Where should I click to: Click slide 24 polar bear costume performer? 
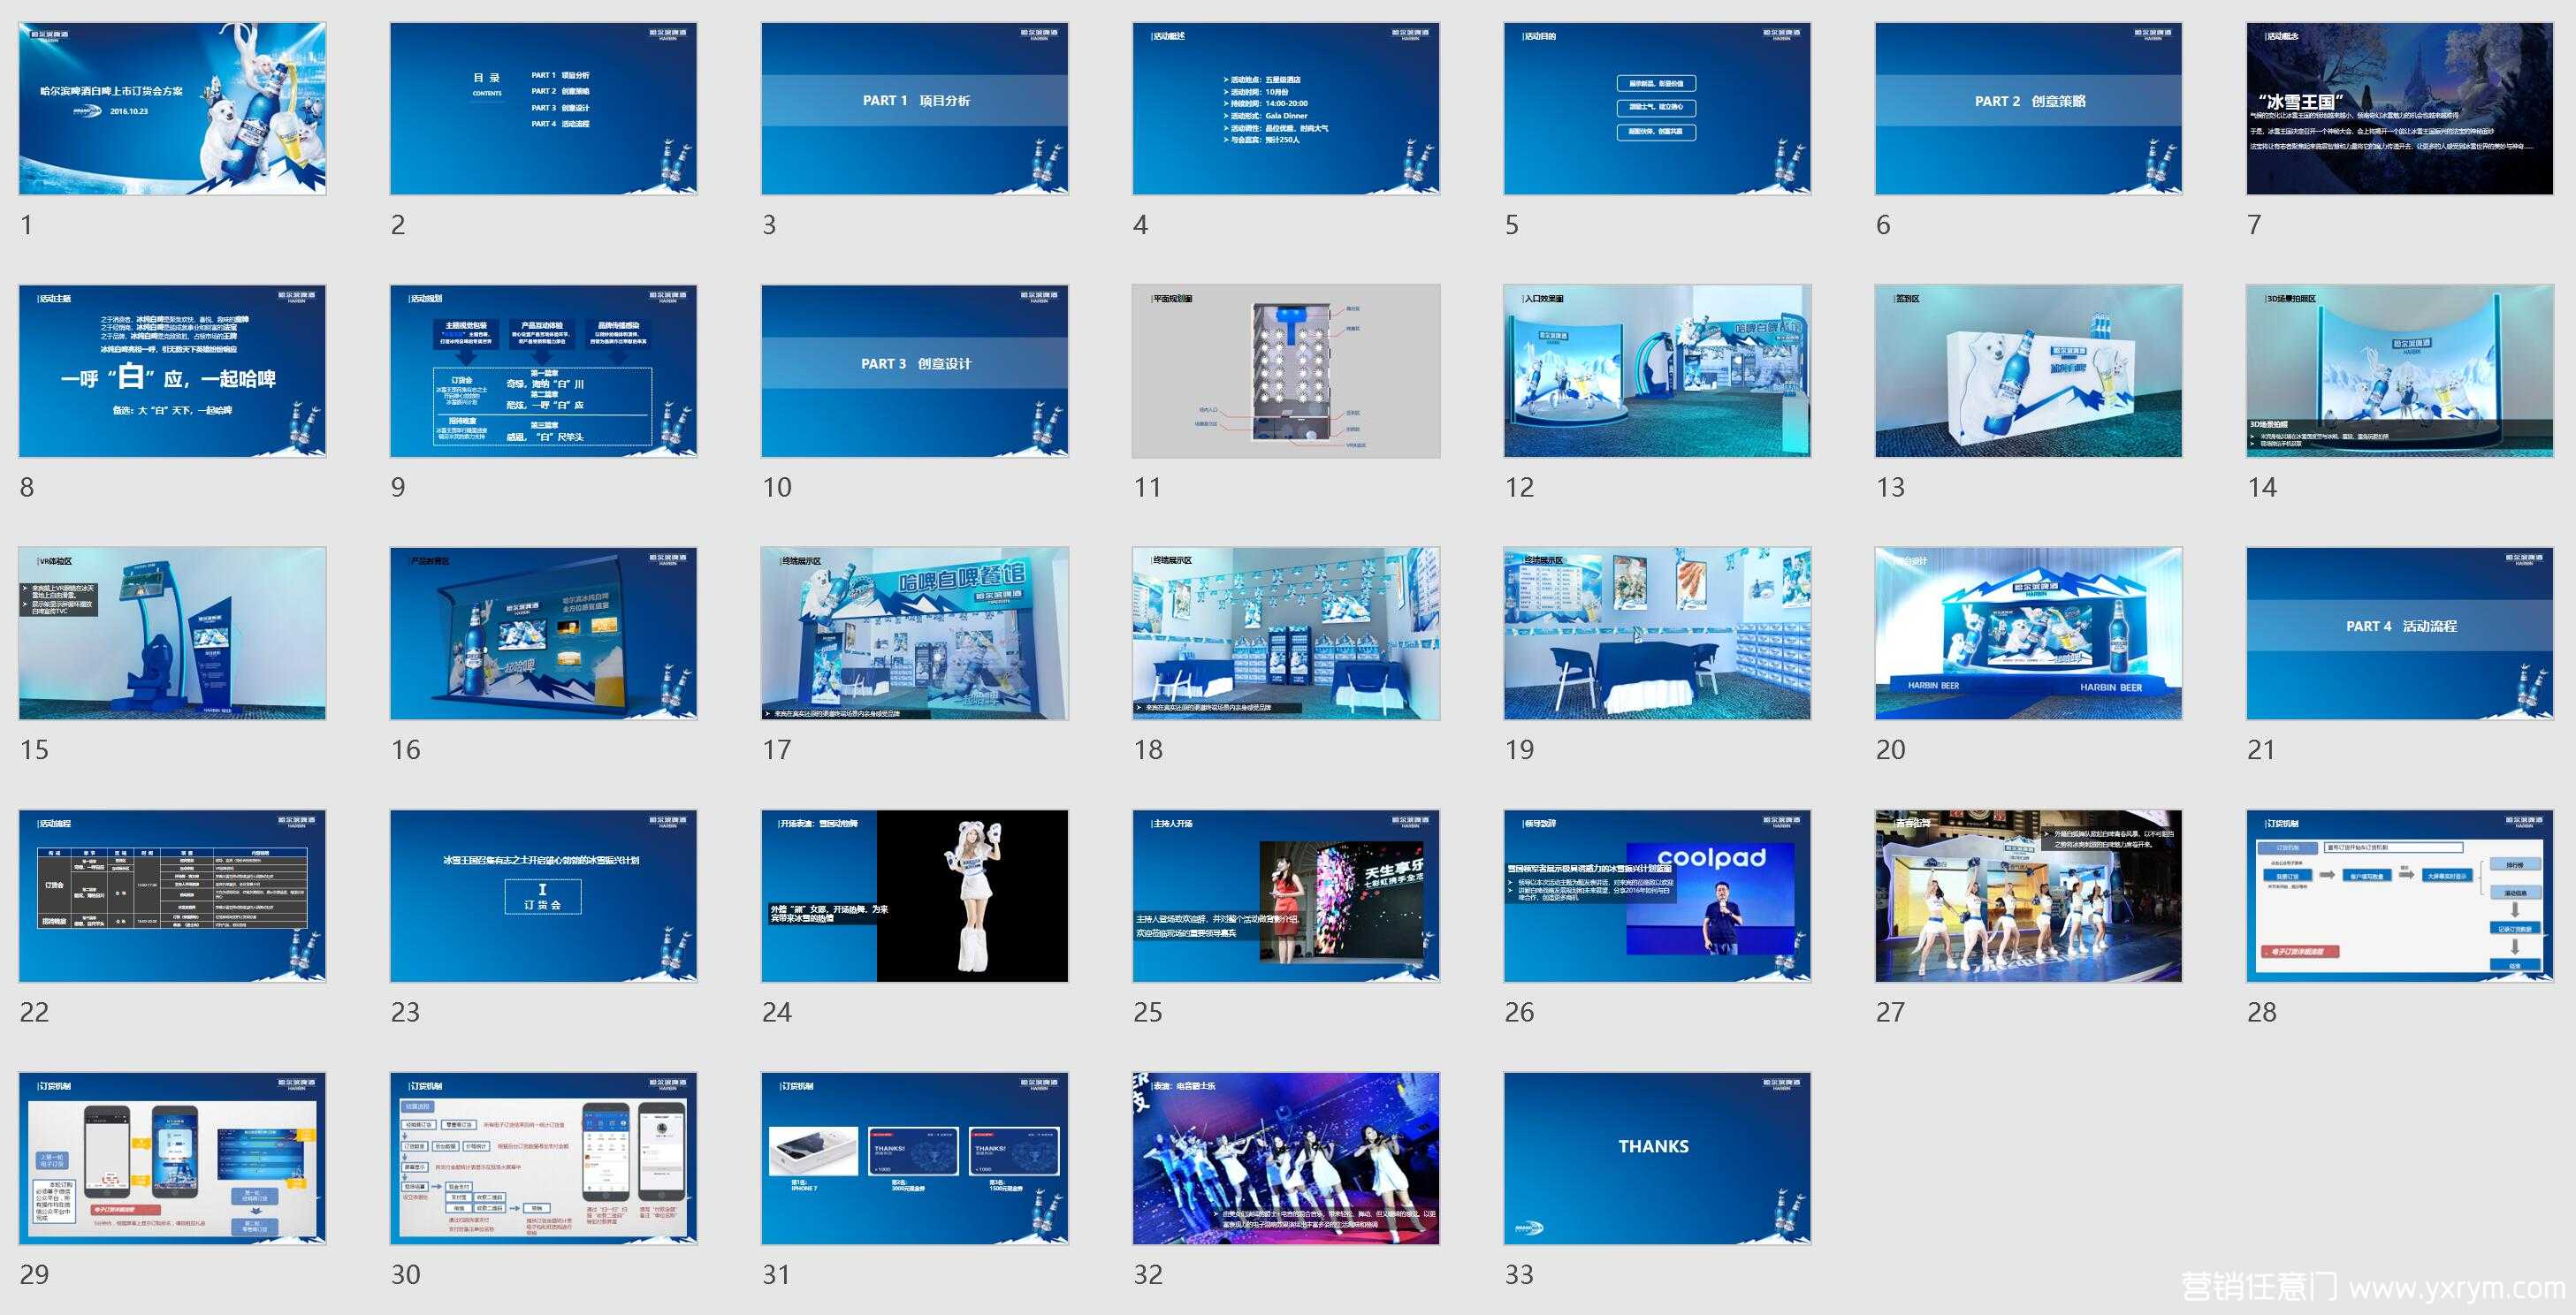pos(914,896)
